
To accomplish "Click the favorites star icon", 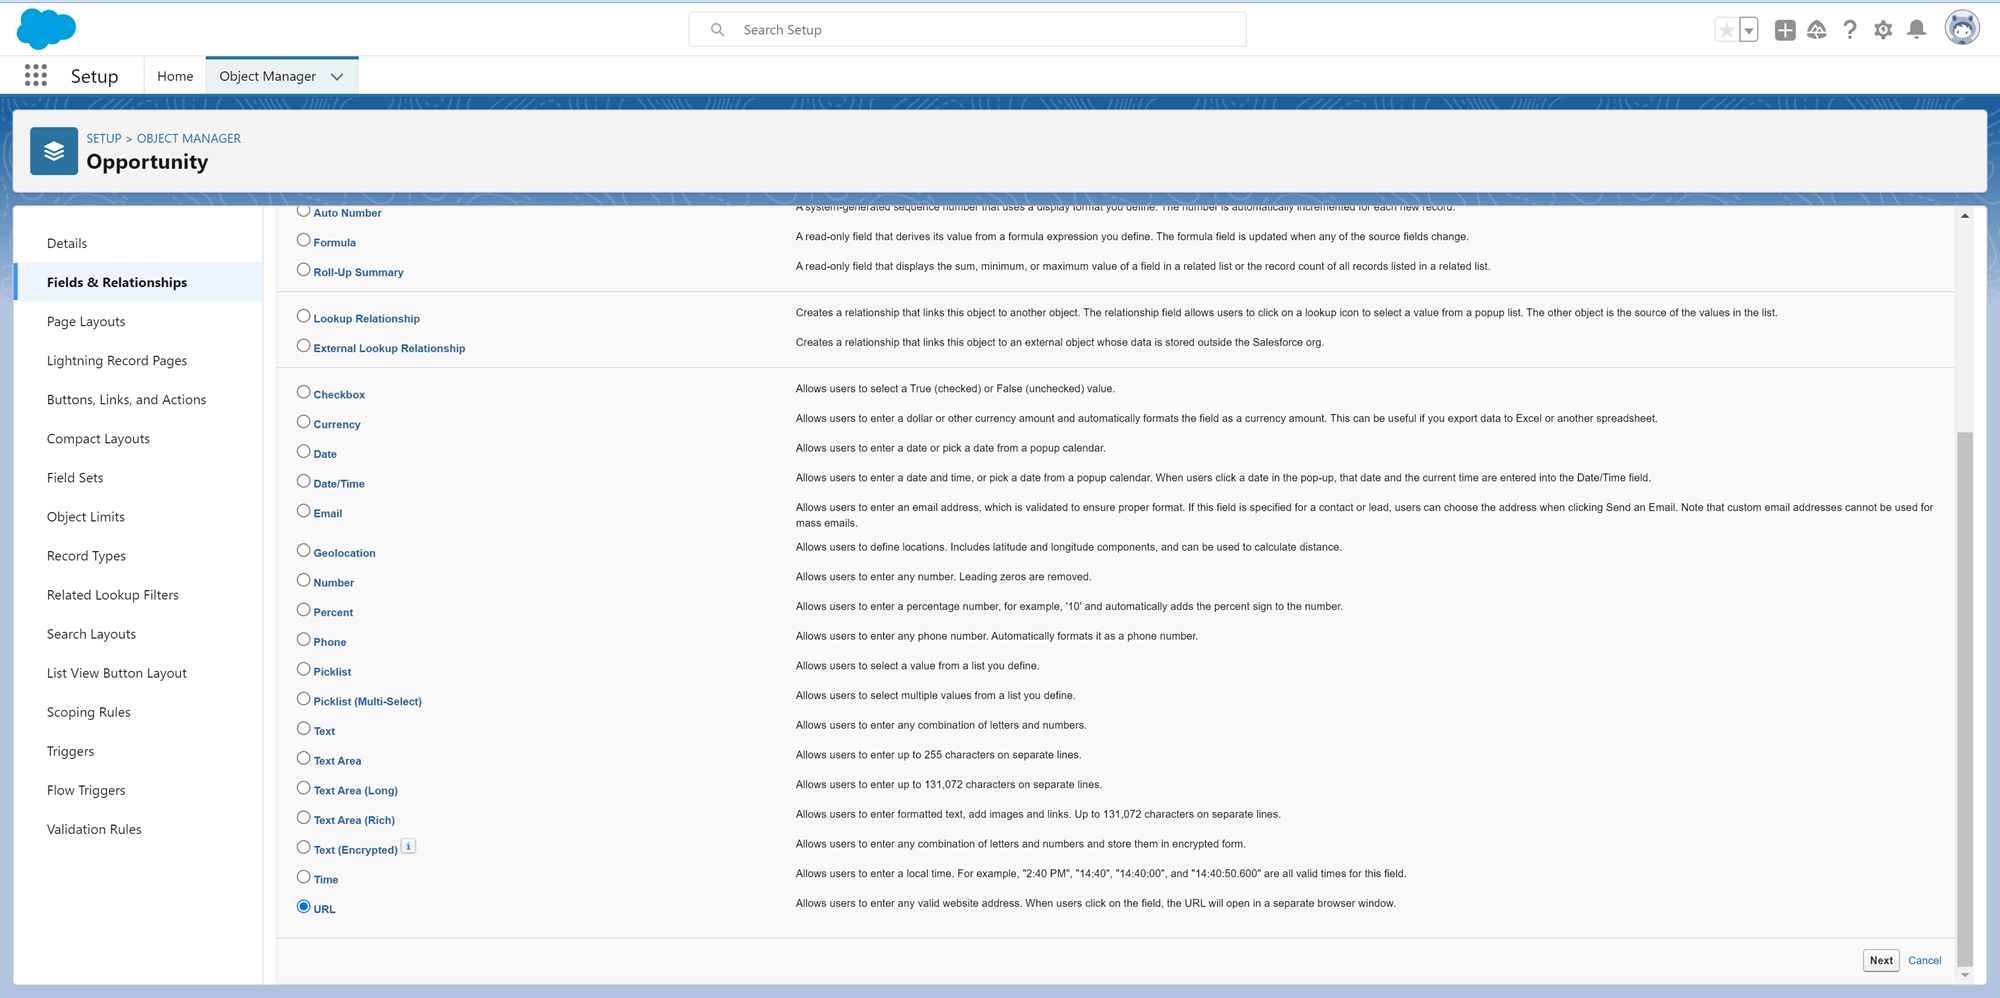I will click(x=1726, y=30).
